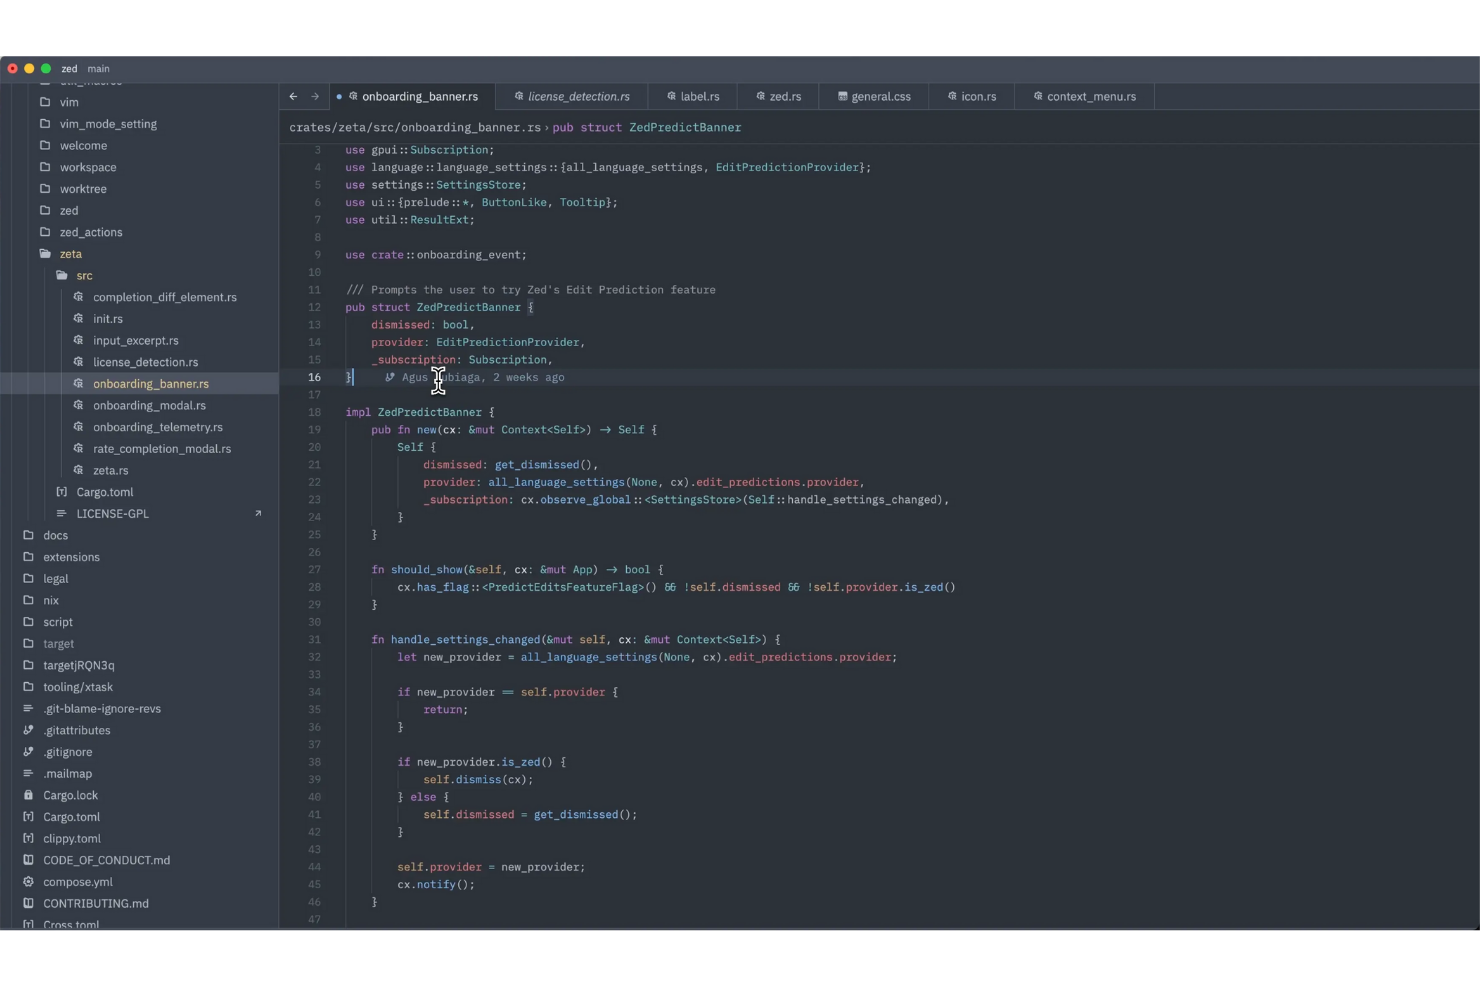Image resolution: width=1480 pixels, height=987 pixels.
Task: Collapse the src folder
Action: [x=84, y=275]
